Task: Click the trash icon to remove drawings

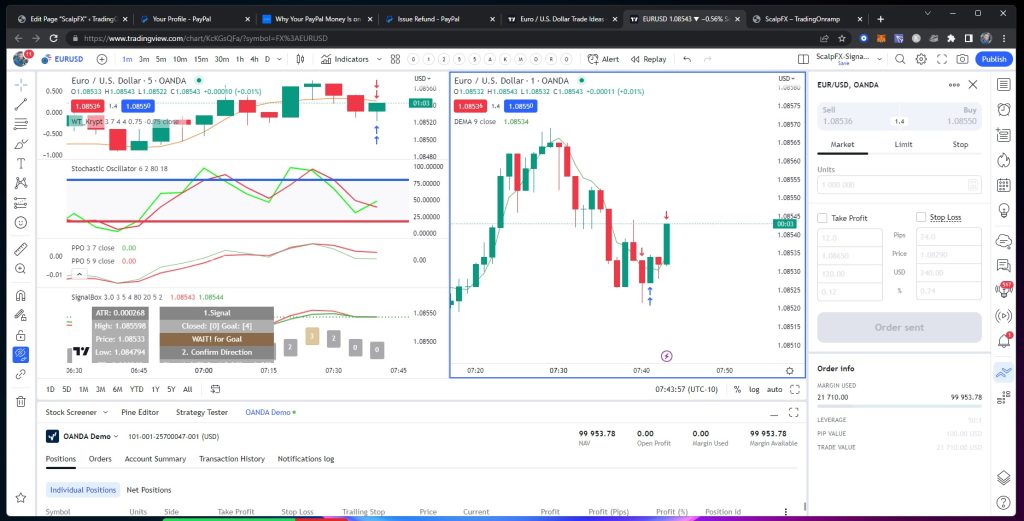Action: tap(20, 401)
